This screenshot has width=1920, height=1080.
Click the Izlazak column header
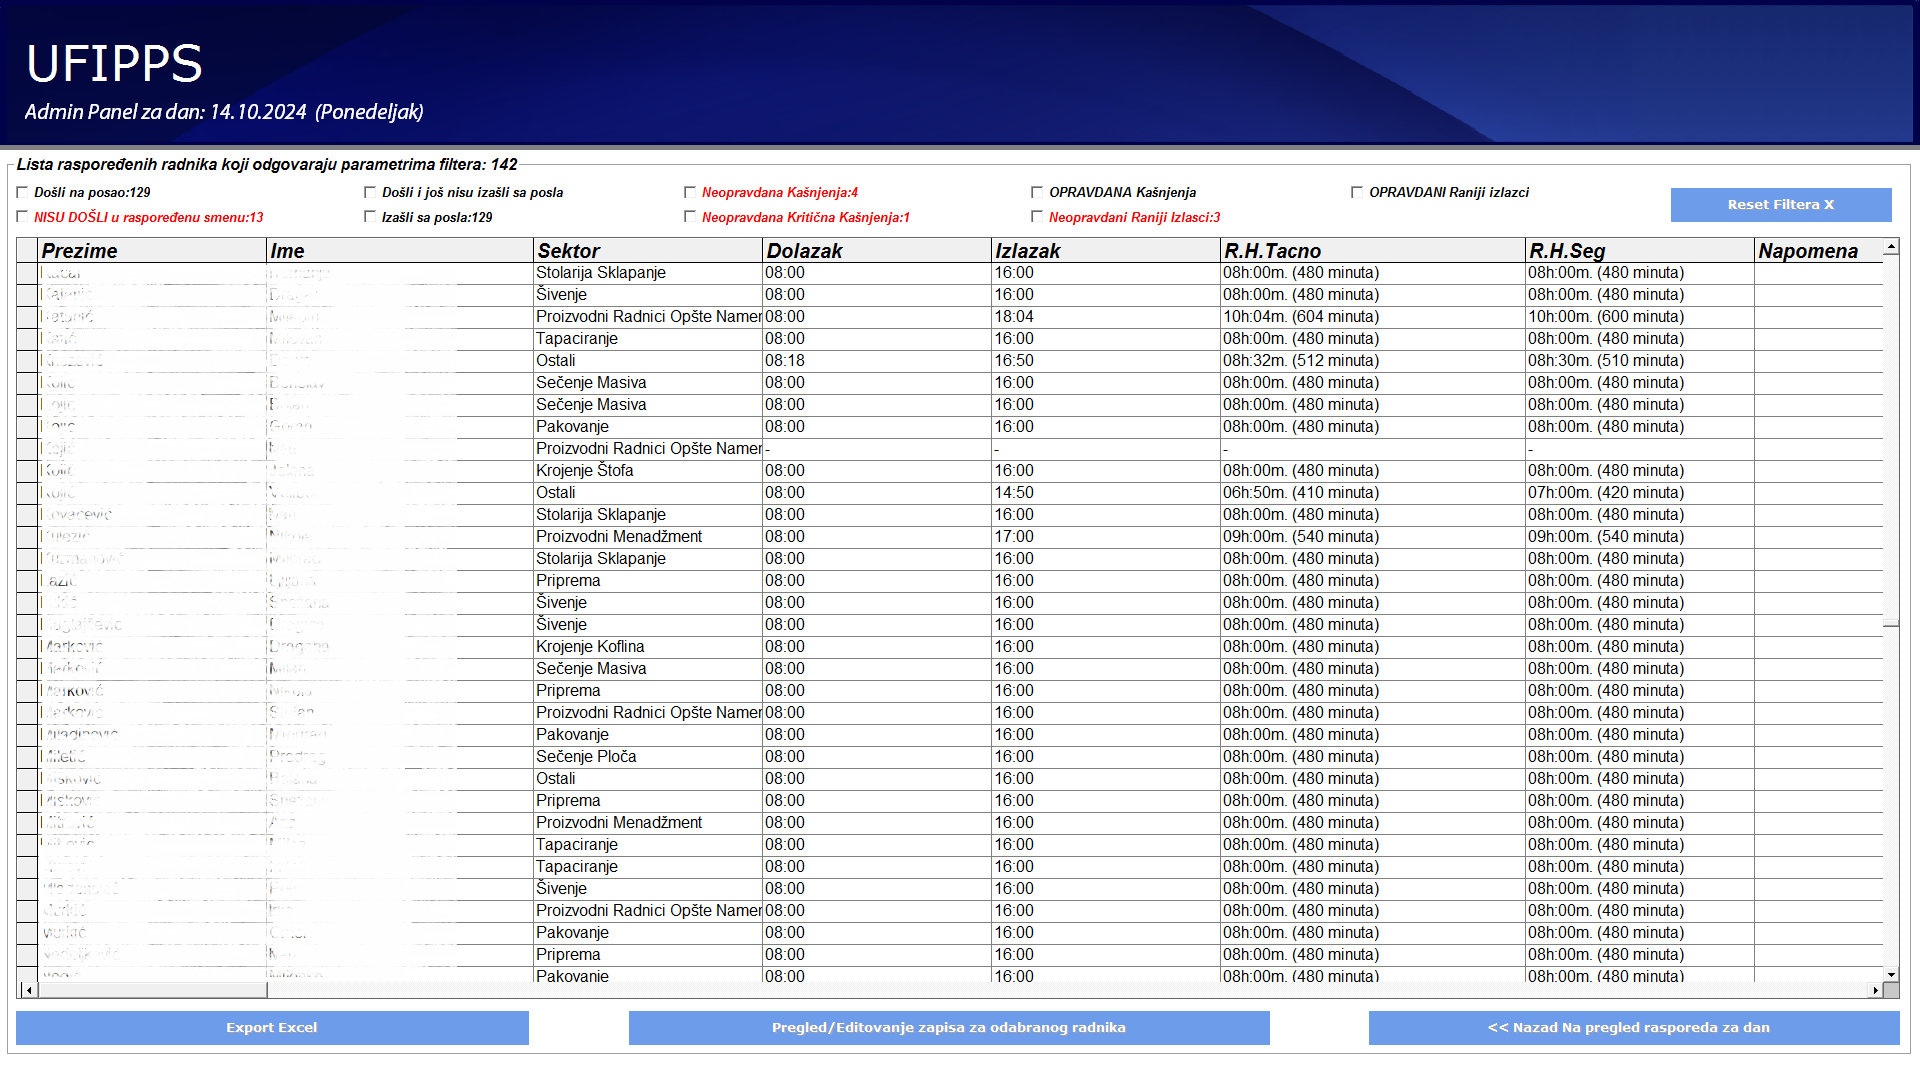point(1106,251)
